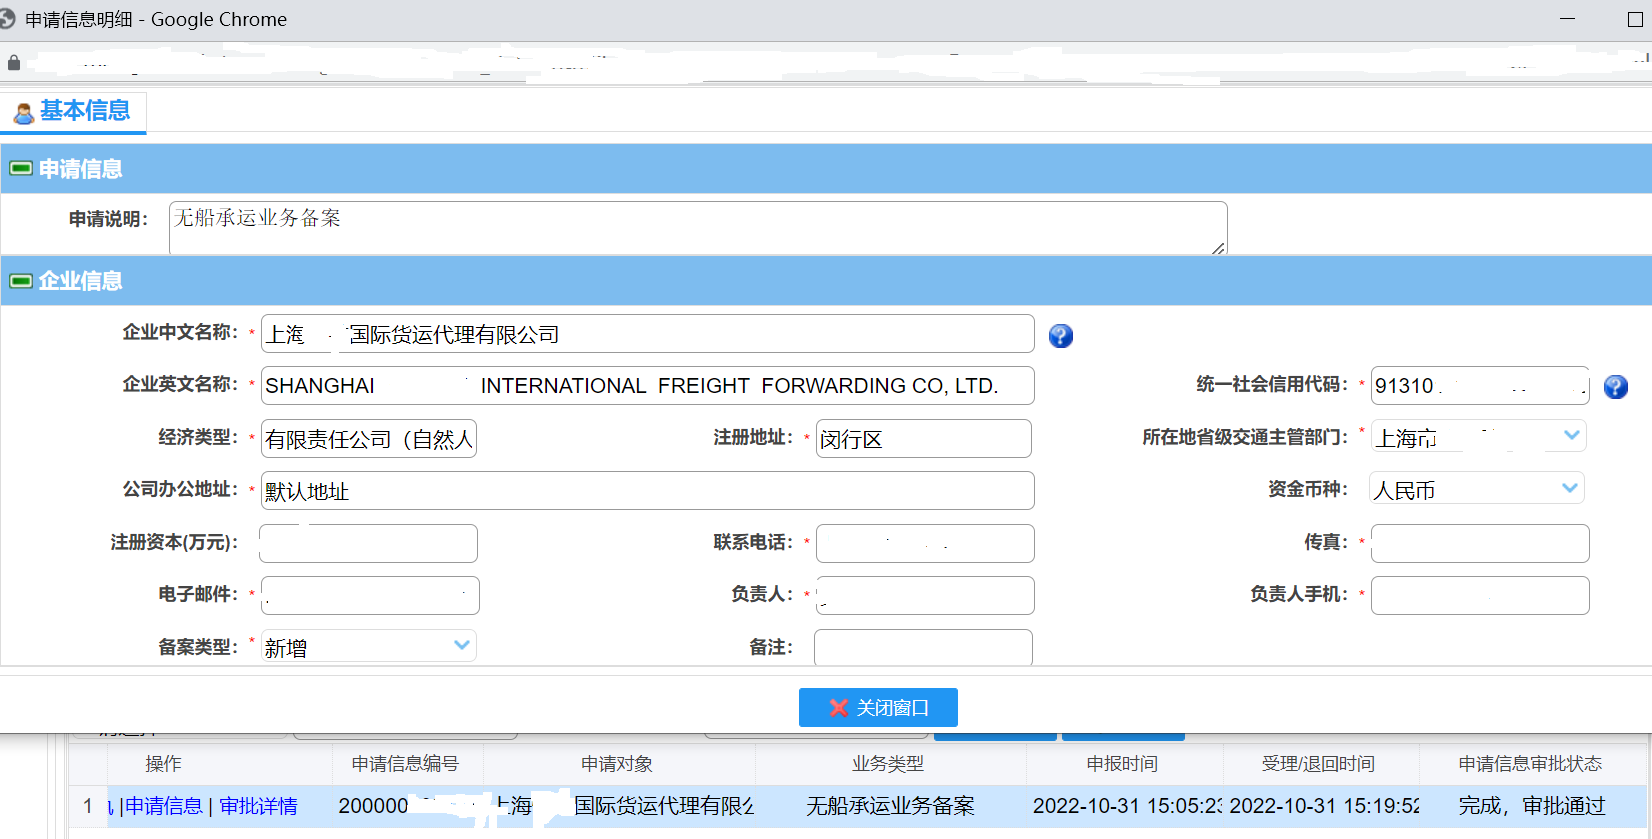Viewport: 1652px width, 839px height.
Task: Open the 申请信息 link in row 1
Action: coord(164,806)
